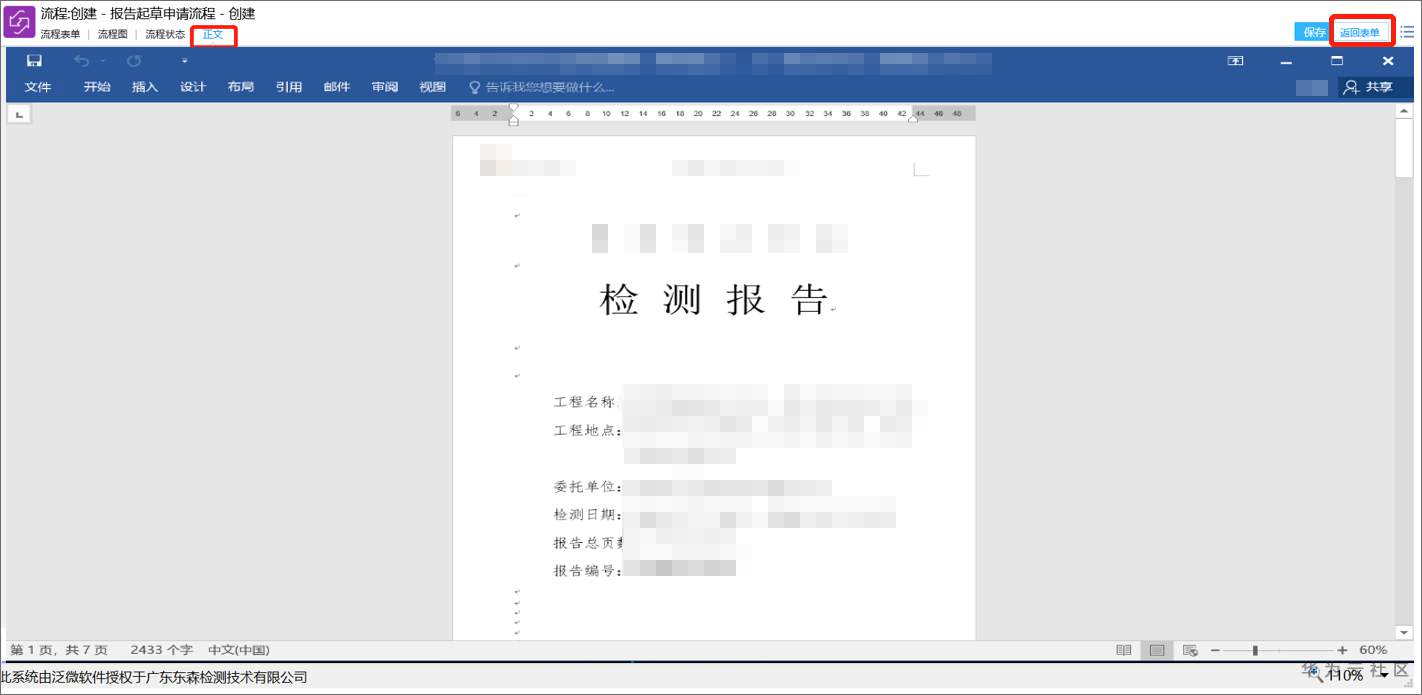This screenshot has width=1422, height=695.
Task: Click the 检测日期 label in document
Action: click(x=587, y=516)
